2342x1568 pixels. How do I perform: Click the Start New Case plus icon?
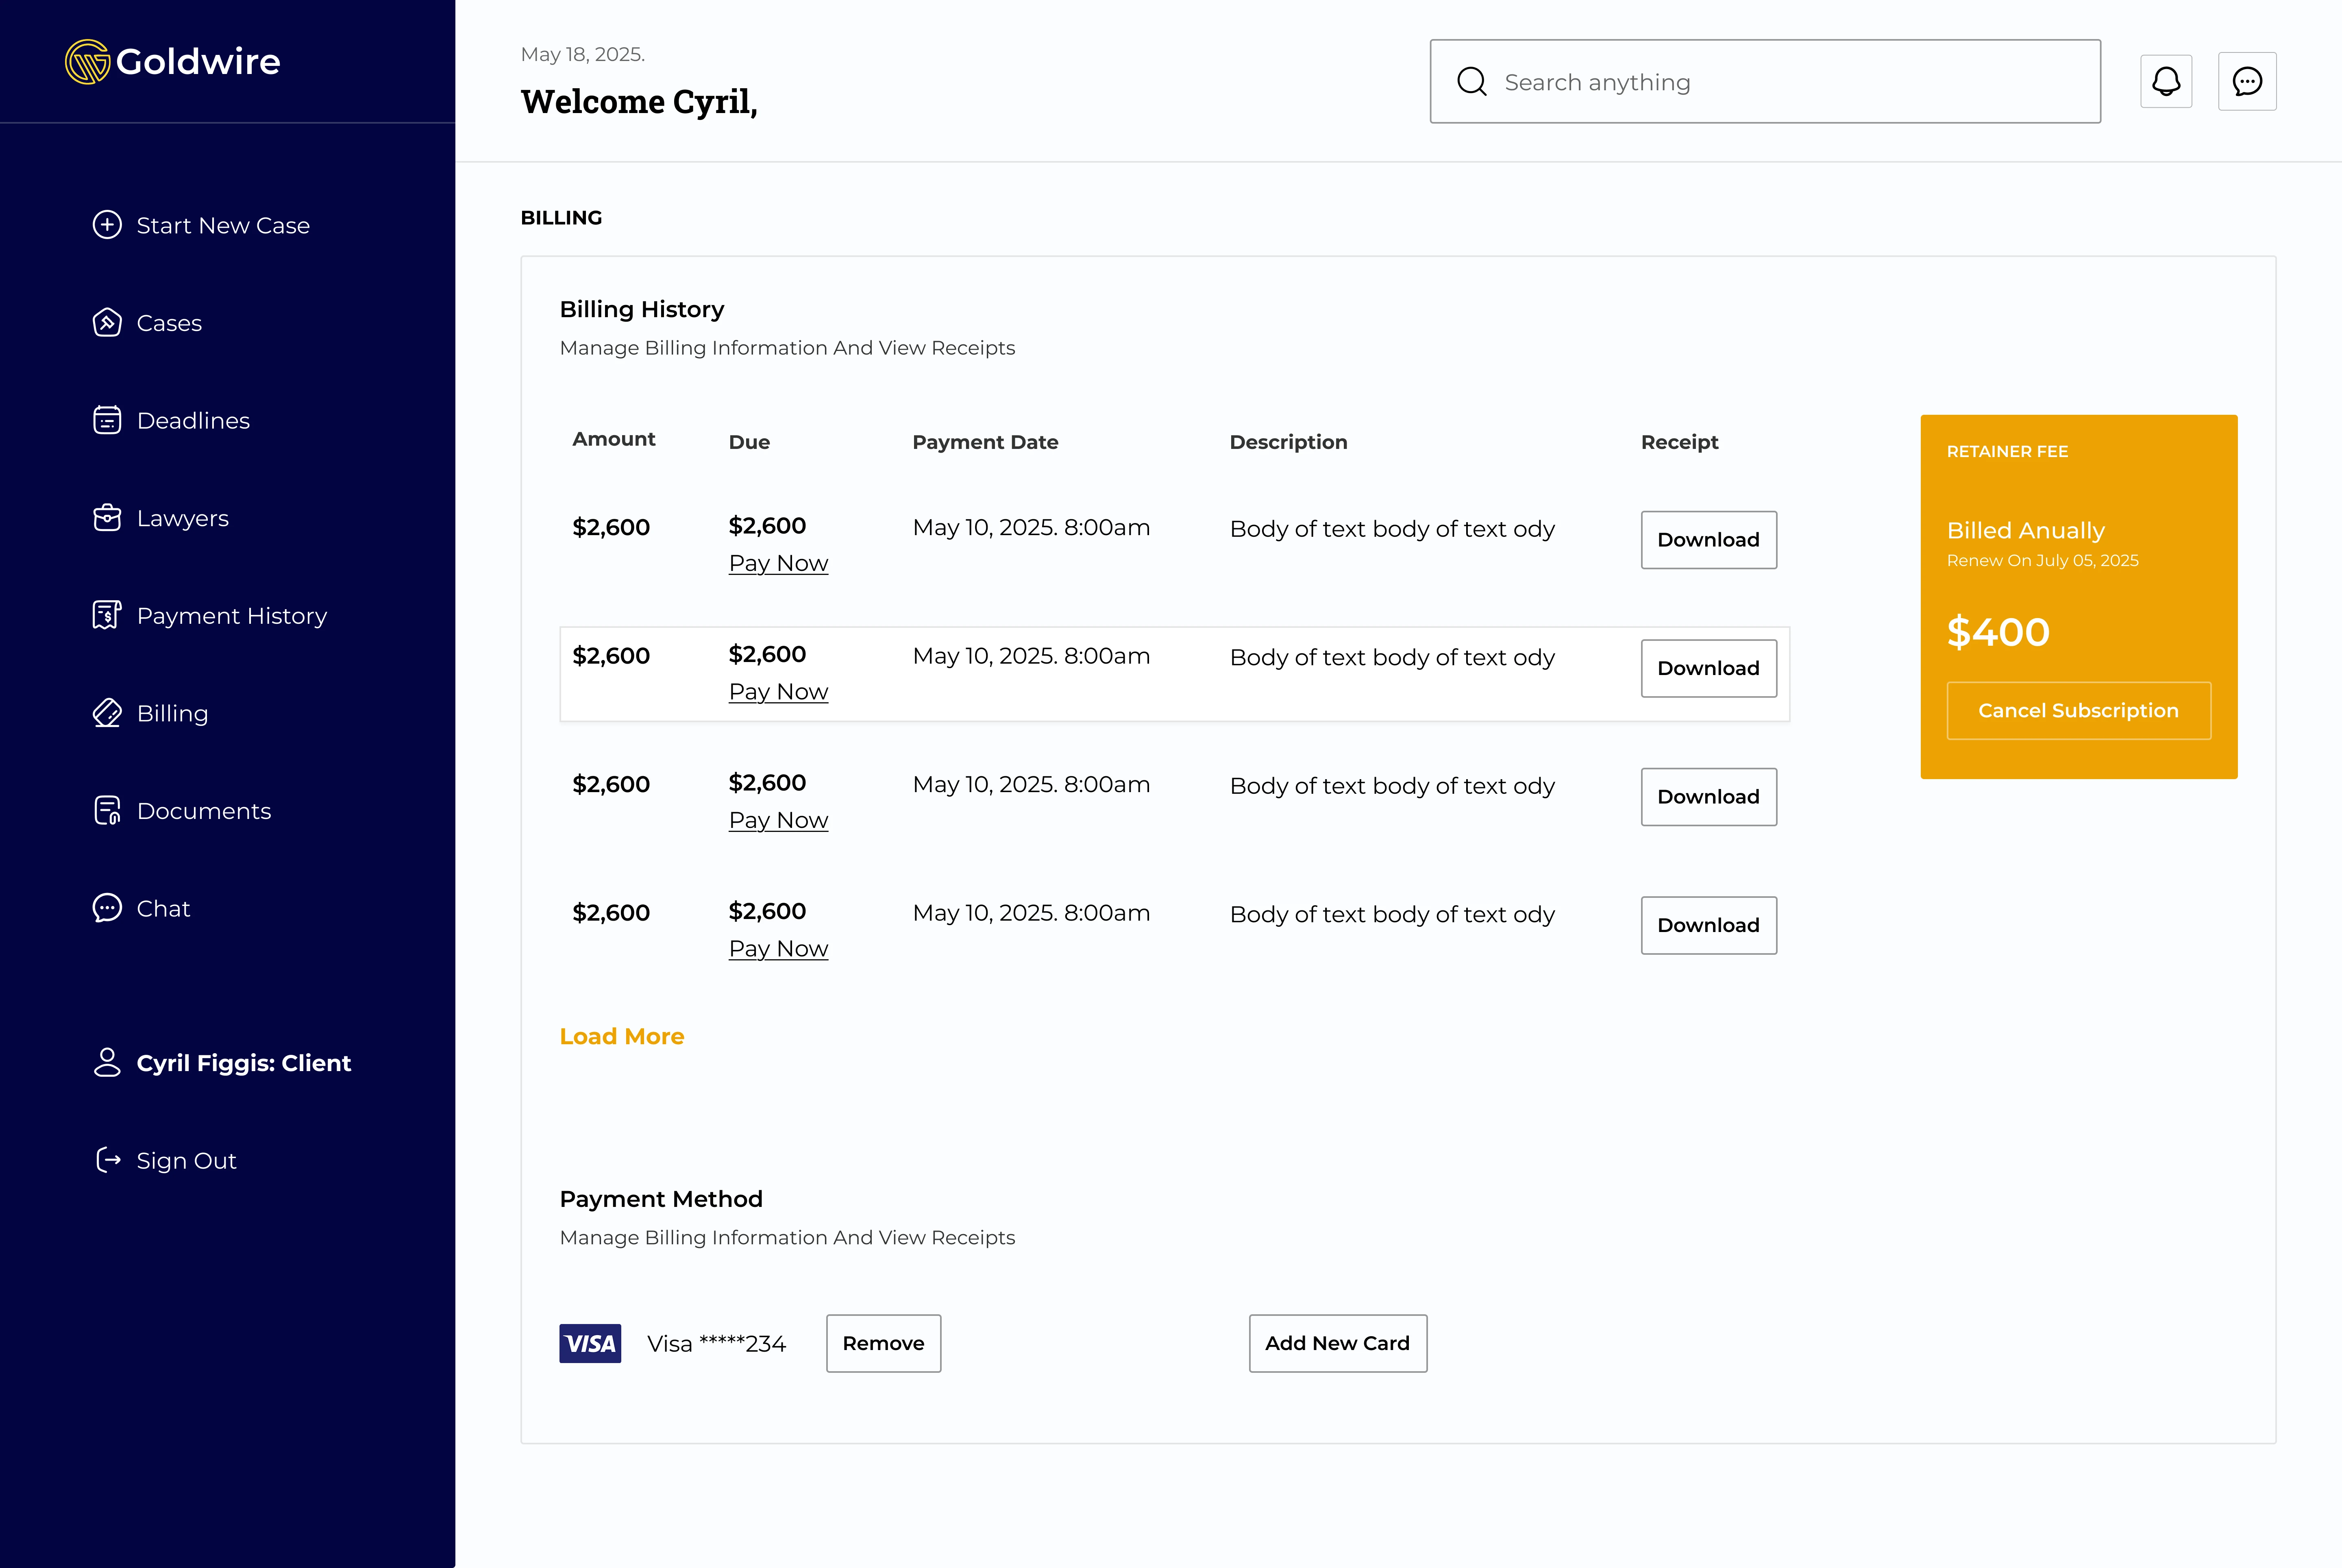[x=107, y=225]
